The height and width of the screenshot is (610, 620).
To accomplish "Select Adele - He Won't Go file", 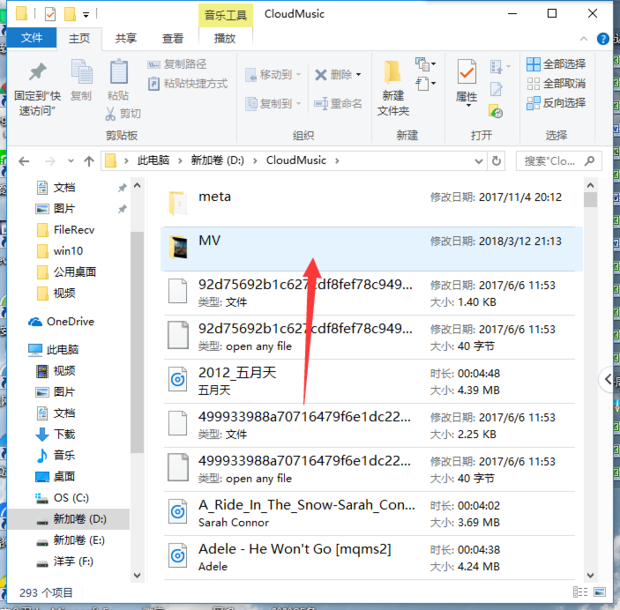I will [x=370, y=557].
